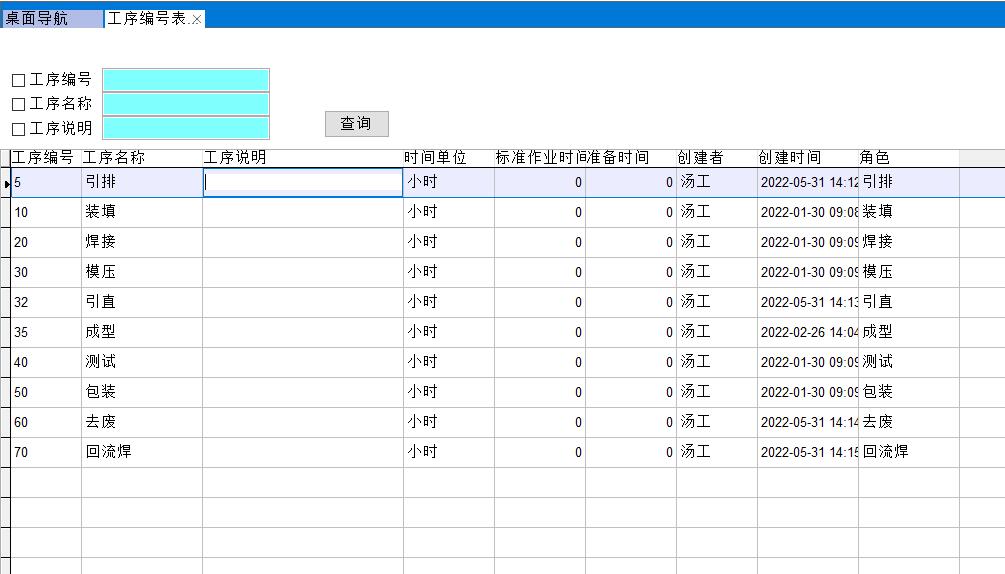Image resolution: width=1005 pixels, height=574 pixels.
Task: Click the 工序编号 column header
Action: click(45, 158)
